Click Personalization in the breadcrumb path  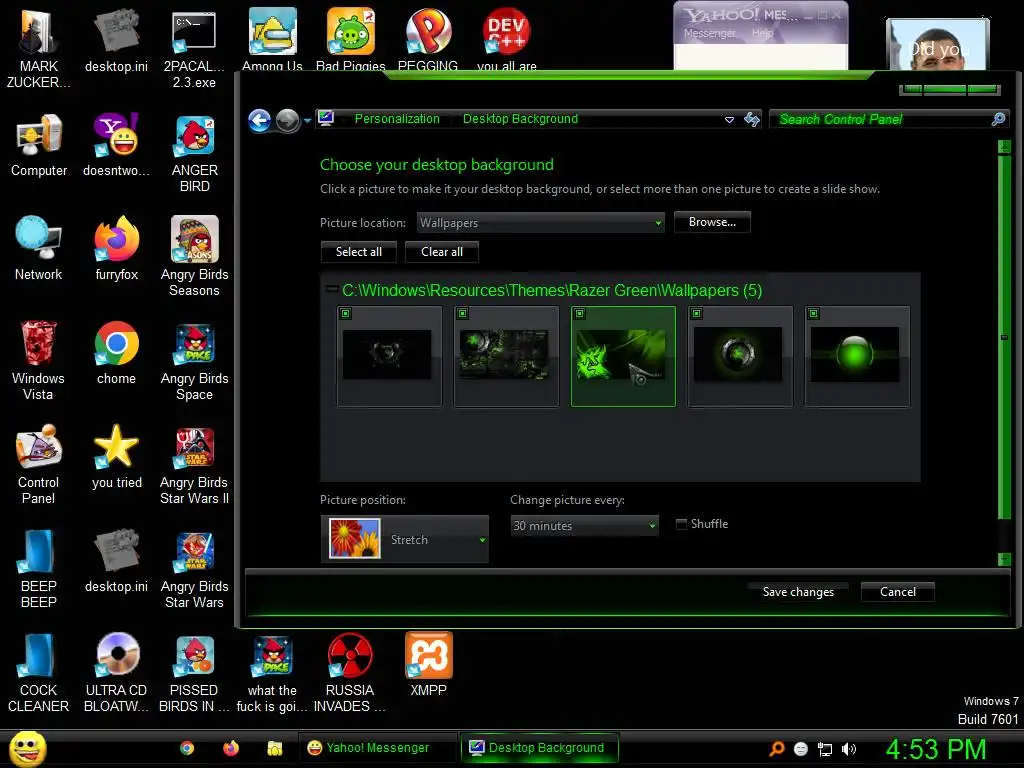pos(397,119)
